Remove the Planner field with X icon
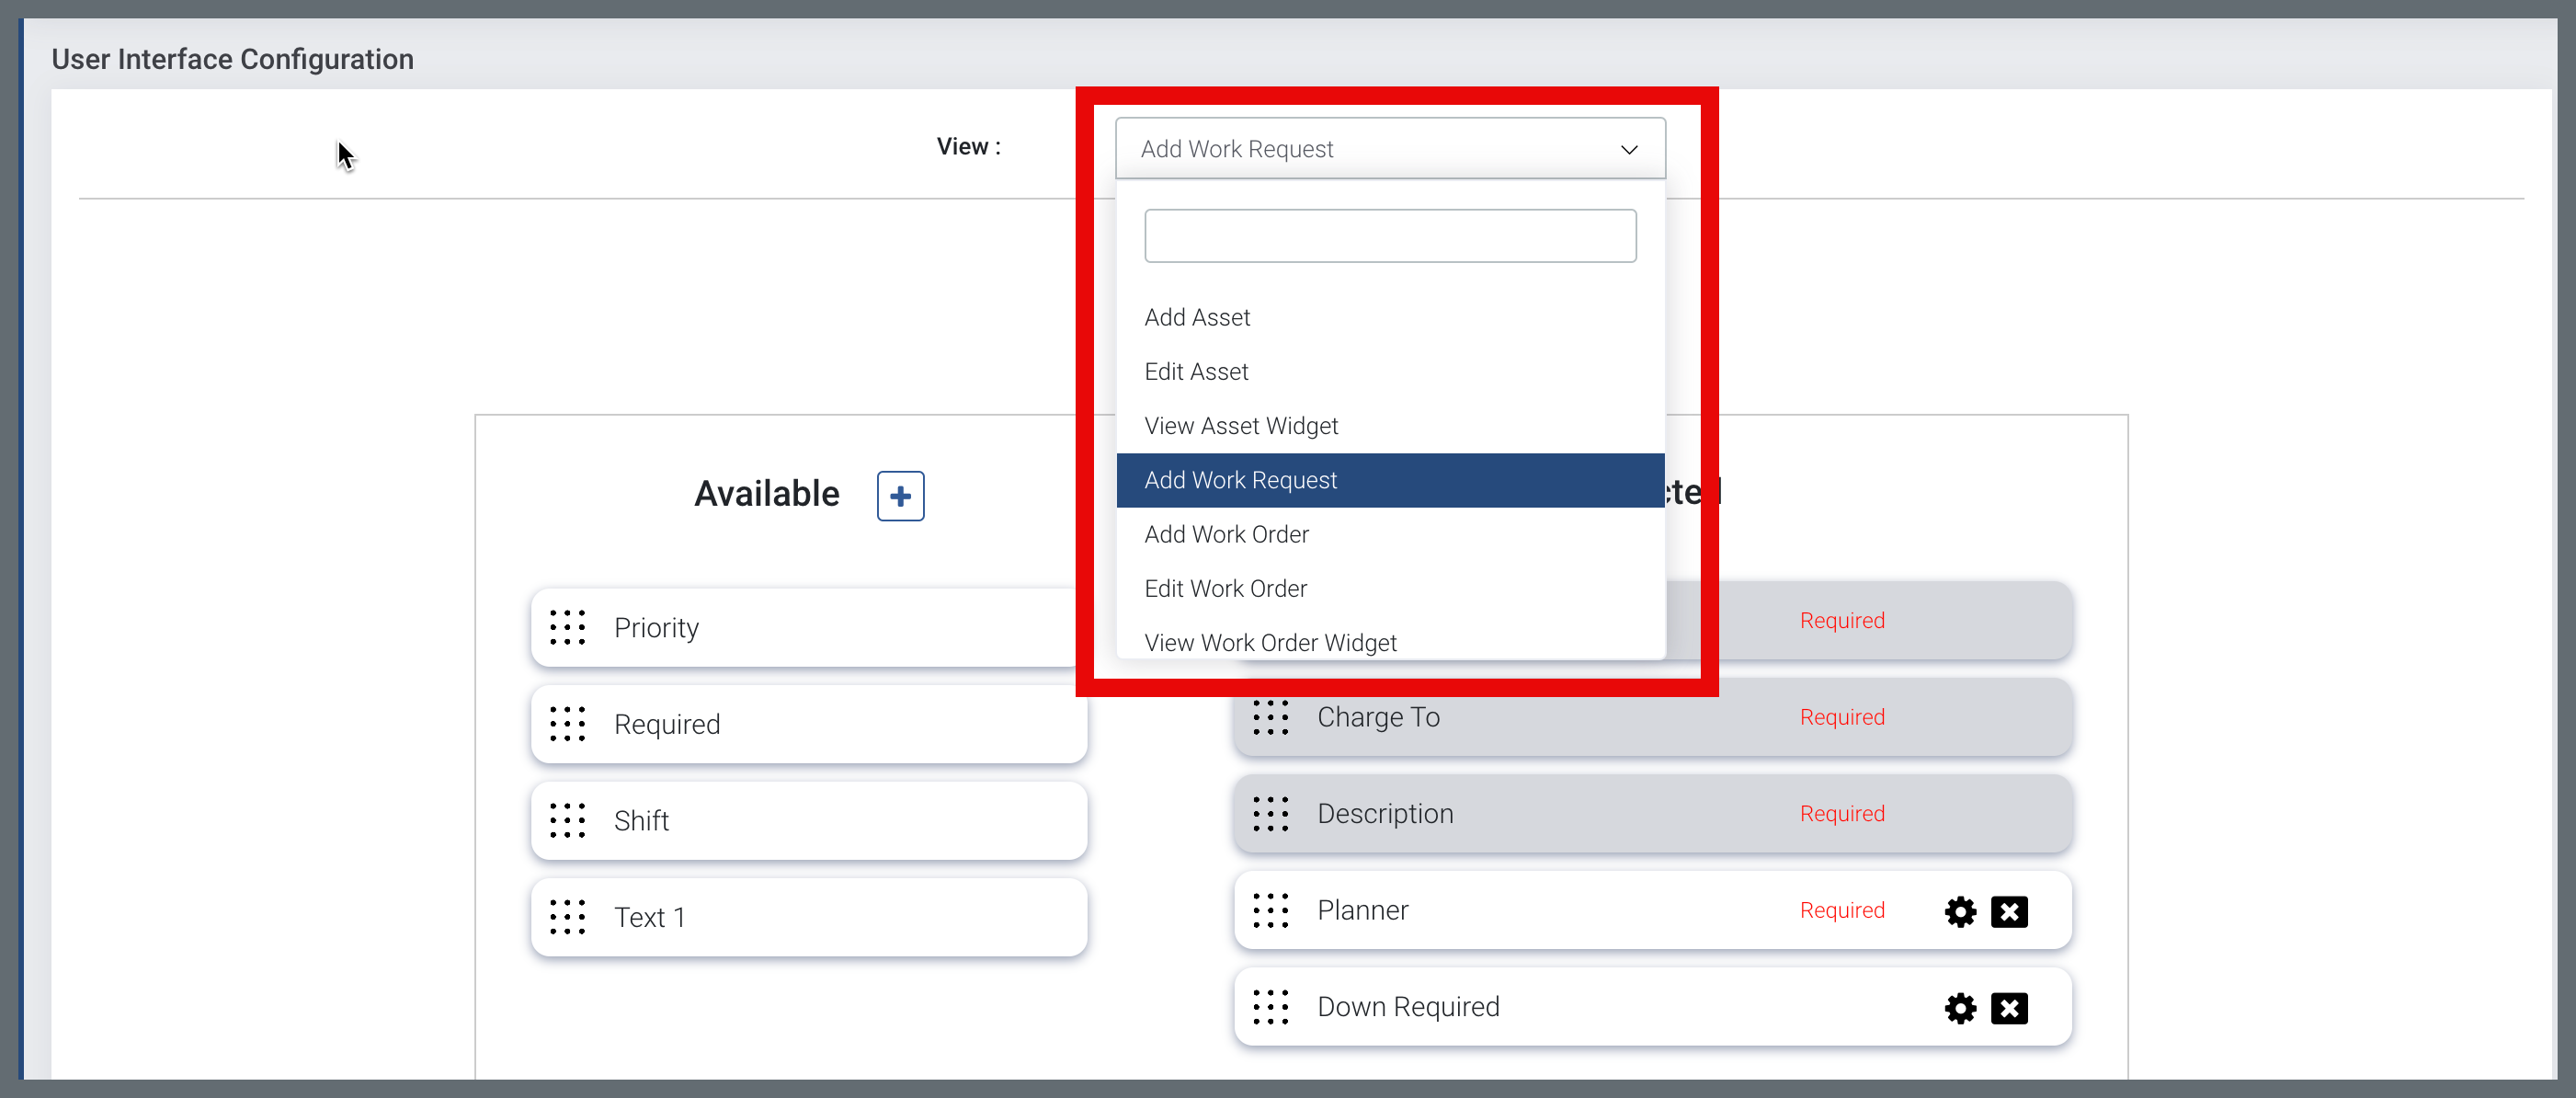This screenshot has height=1098, width=2576. pos(2008,911)
